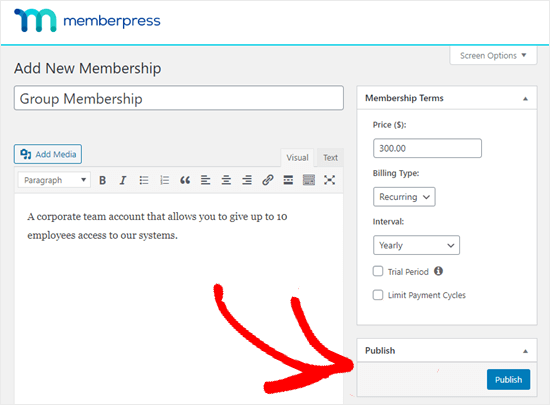The width and height of the screenshot is (550, 405).
Task: Open the Billing Type dropdown
Action: [404, 197]
